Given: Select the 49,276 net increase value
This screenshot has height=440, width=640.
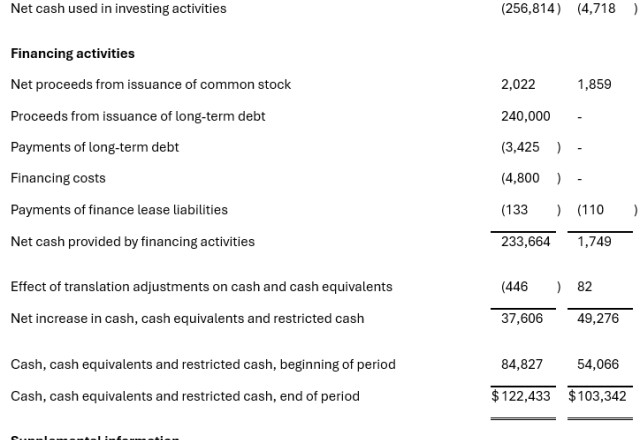Looking at the screenshot, I should [x=598, y=318].
